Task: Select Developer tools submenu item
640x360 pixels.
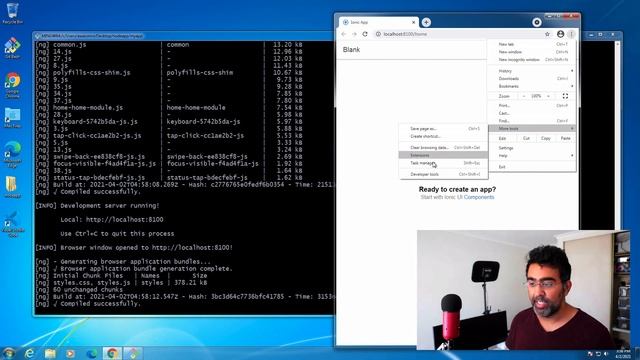Action: 443,174
